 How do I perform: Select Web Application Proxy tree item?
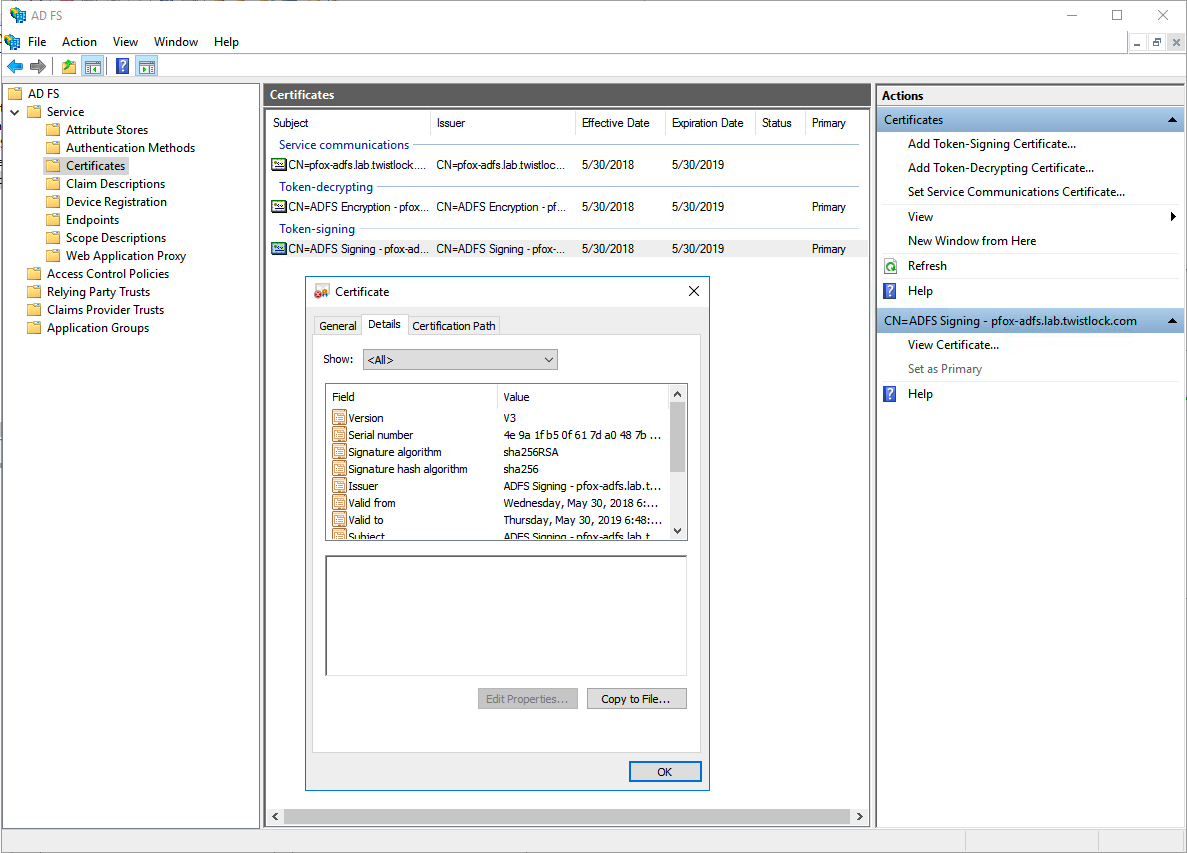pyautogui.click(x=126, y=256)
